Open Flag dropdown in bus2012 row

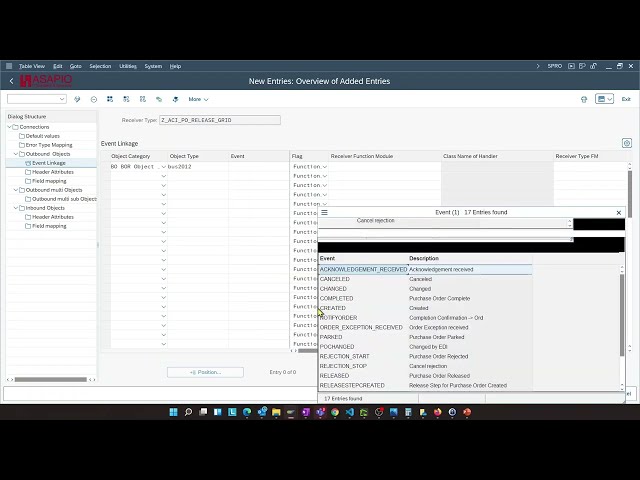[x=324, y=167]
